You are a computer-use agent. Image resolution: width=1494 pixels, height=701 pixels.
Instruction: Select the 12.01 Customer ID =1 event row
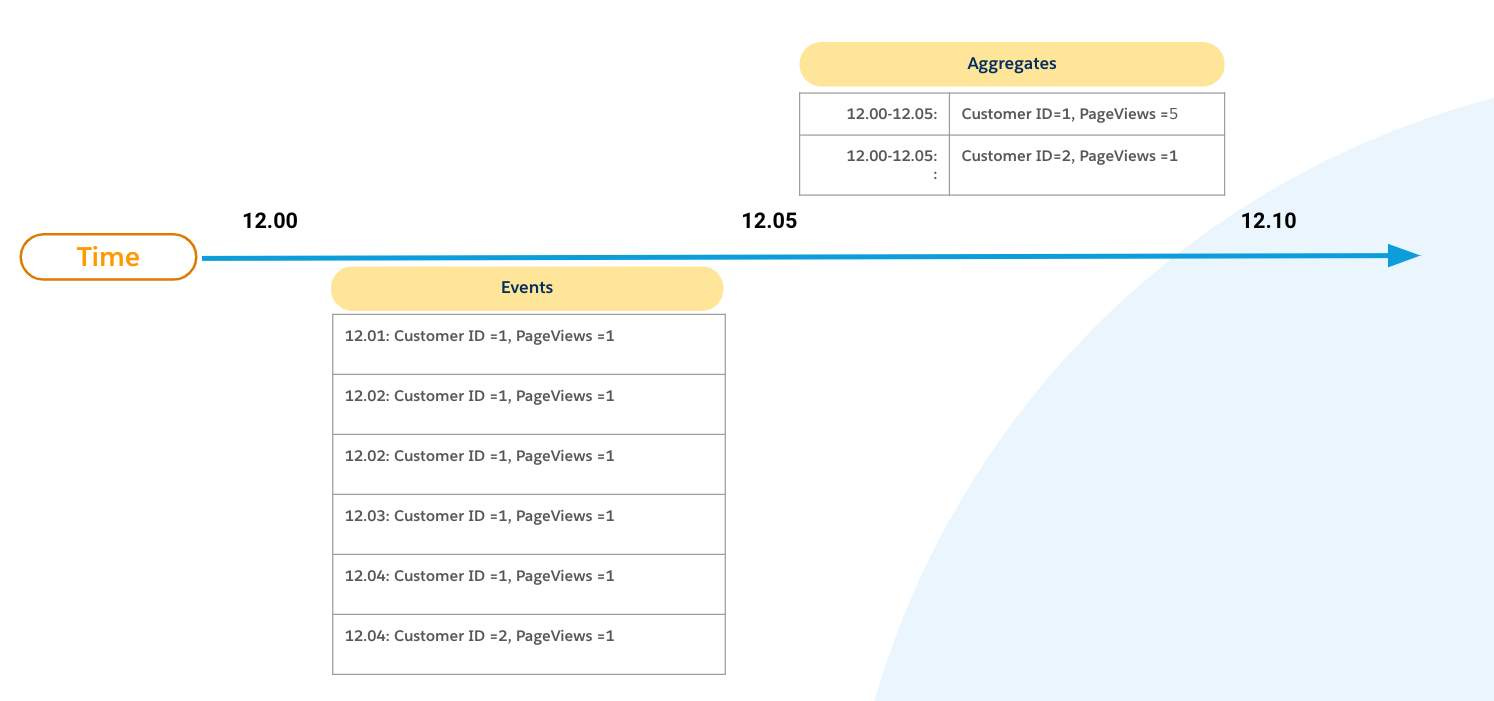point(529,345)
